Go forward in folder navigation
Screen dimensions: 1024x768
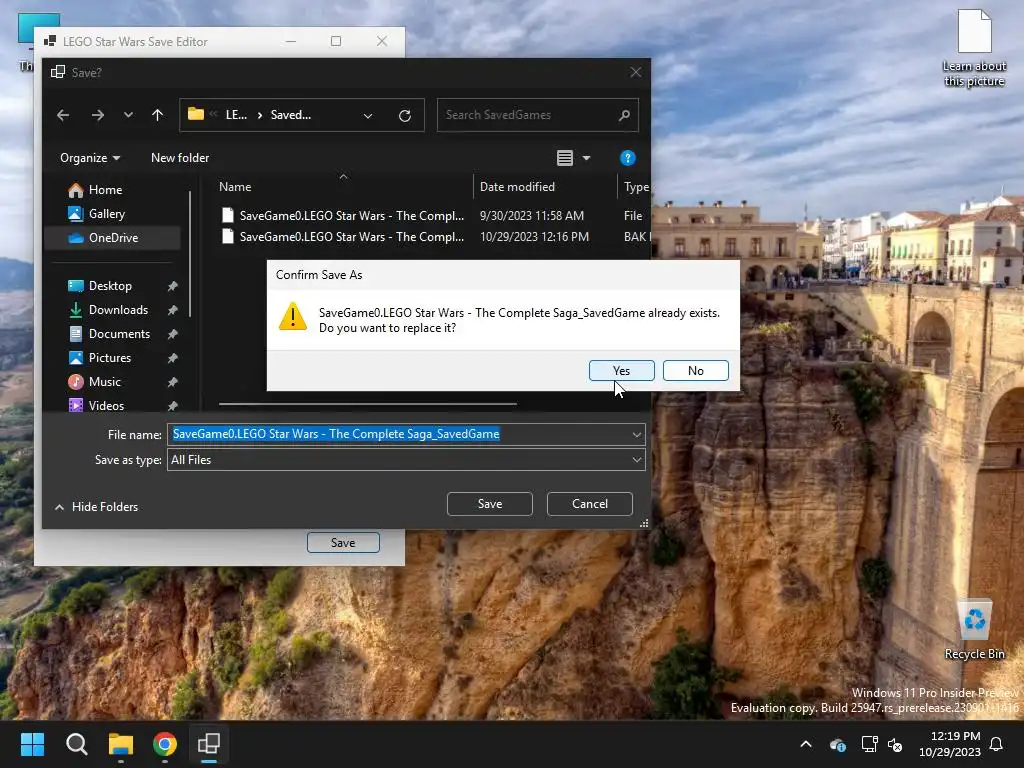98,115
